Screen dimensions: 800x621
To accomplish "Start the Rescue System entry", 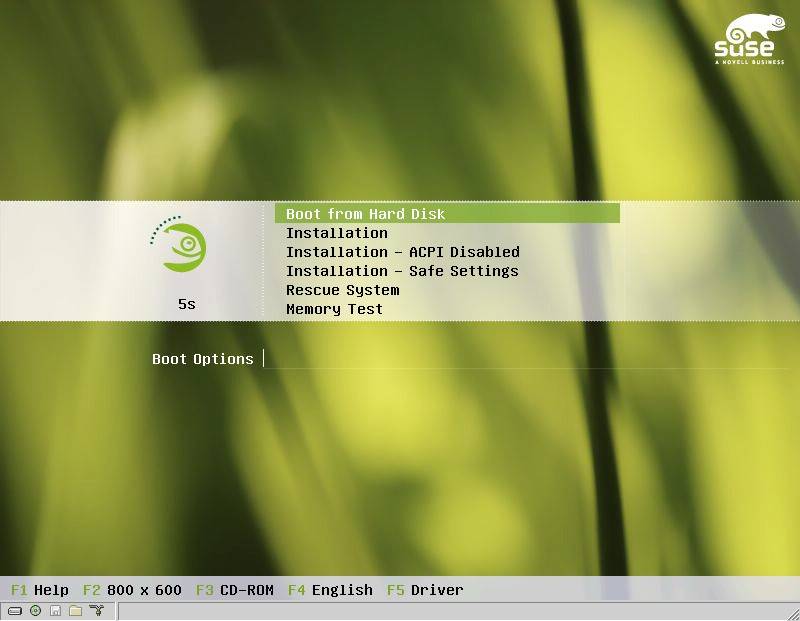I will click(342, 290).
